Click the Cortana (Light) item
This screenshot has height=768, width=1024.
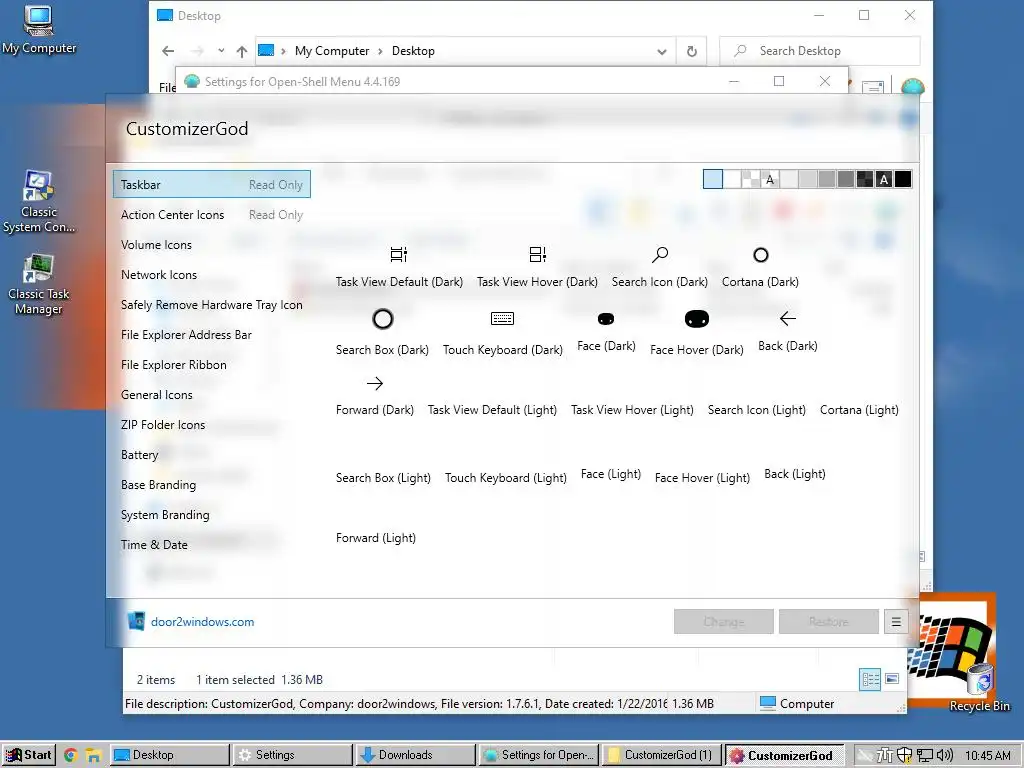coord(859,409)
